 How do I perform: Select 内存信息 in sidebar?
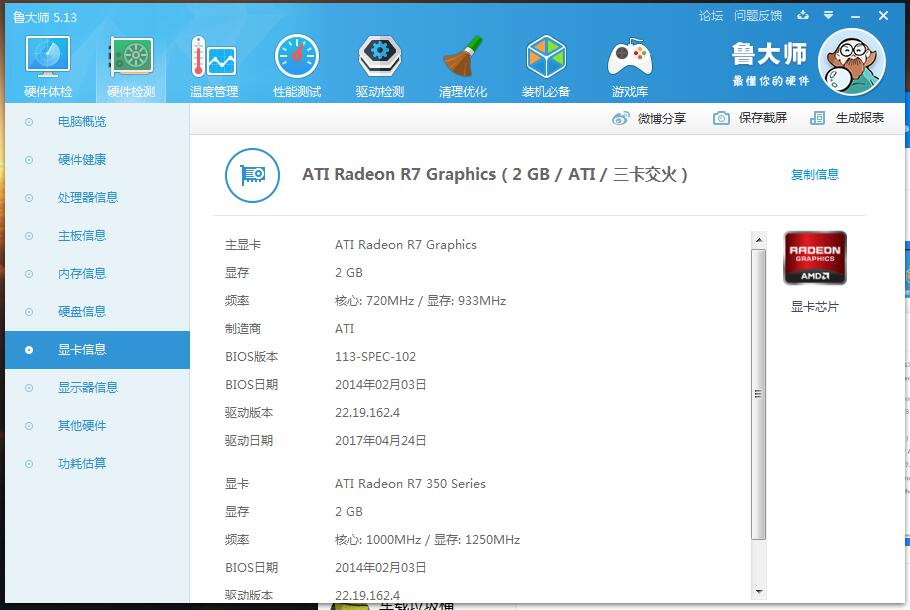[98, 274]
